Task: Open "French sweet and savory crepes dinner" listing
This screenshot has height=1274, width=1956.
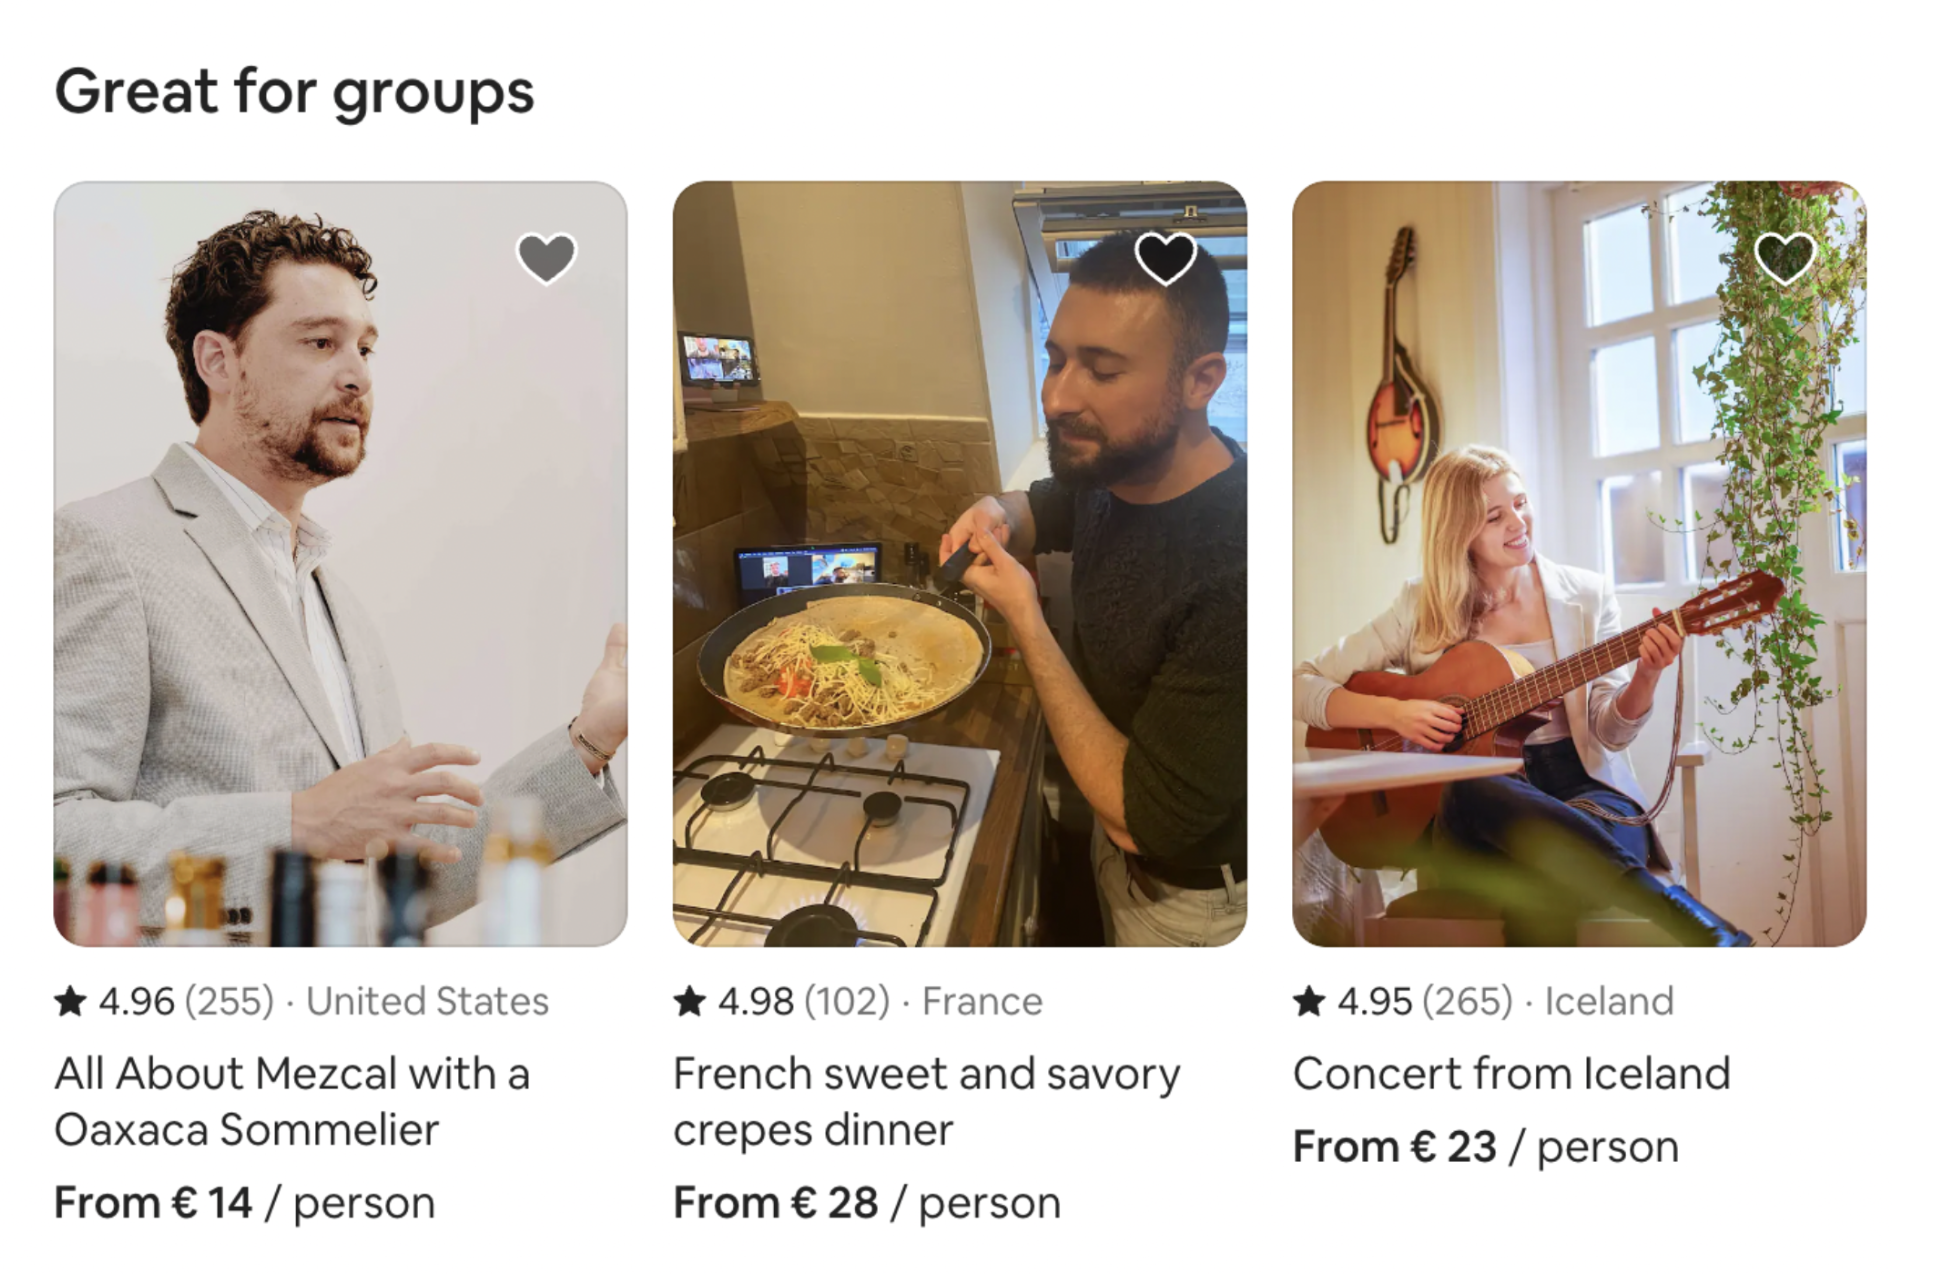Action: pos(926,1101)
